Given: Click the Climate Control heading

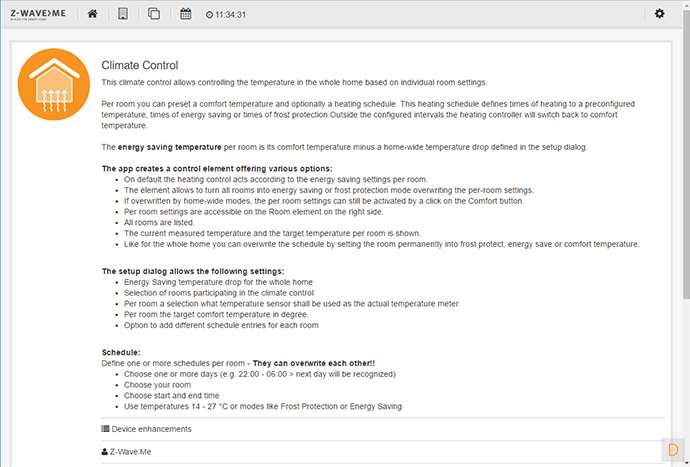Looking at the screenshot, I should point(140,65).
